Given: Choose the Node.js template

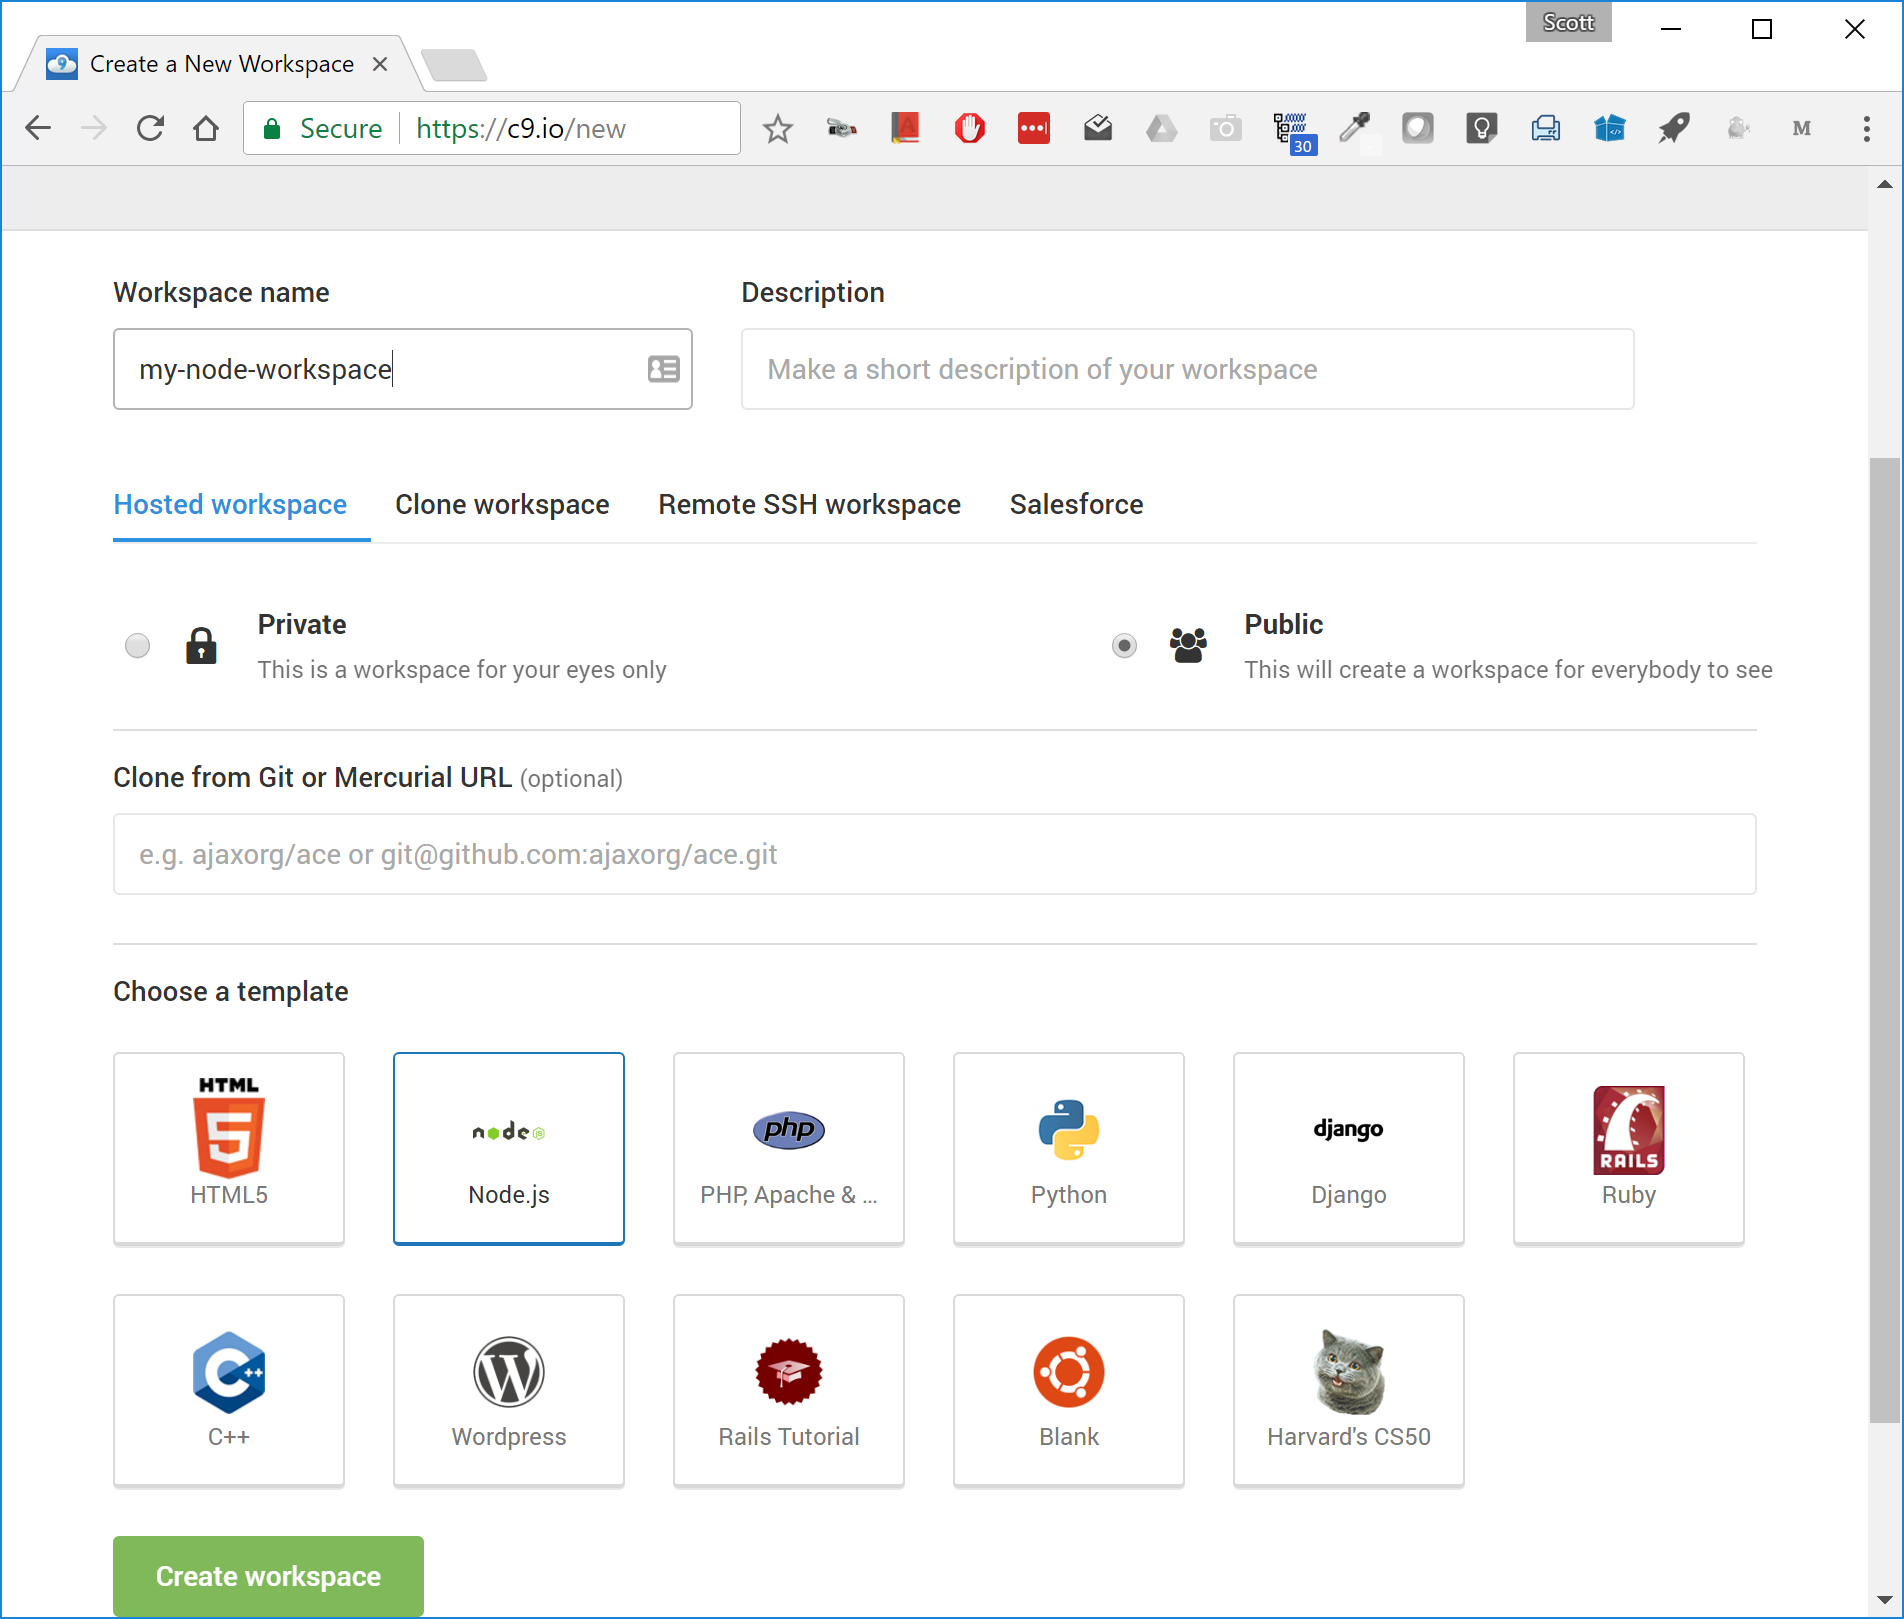Looking at the screenshot, I should click(509, 1148).
